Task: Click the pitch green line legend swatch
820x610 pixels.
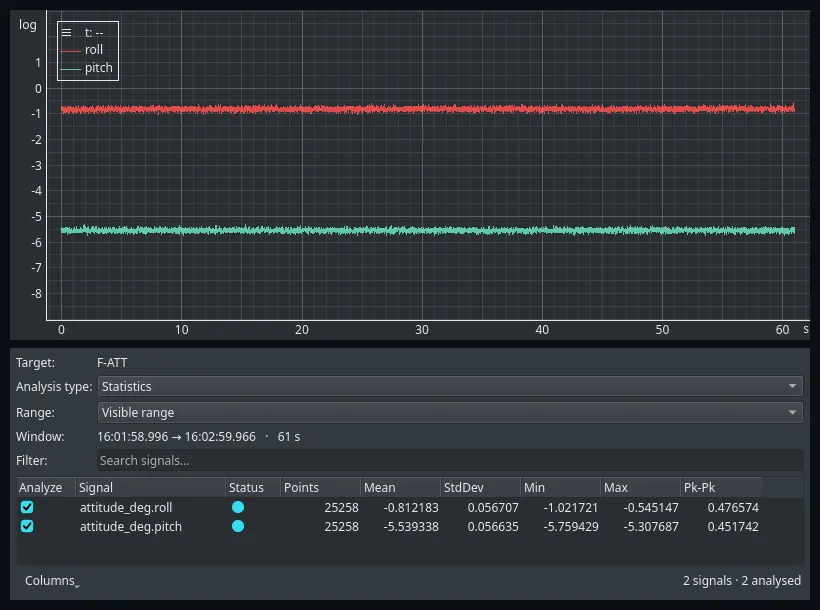Action: point(71,69)
